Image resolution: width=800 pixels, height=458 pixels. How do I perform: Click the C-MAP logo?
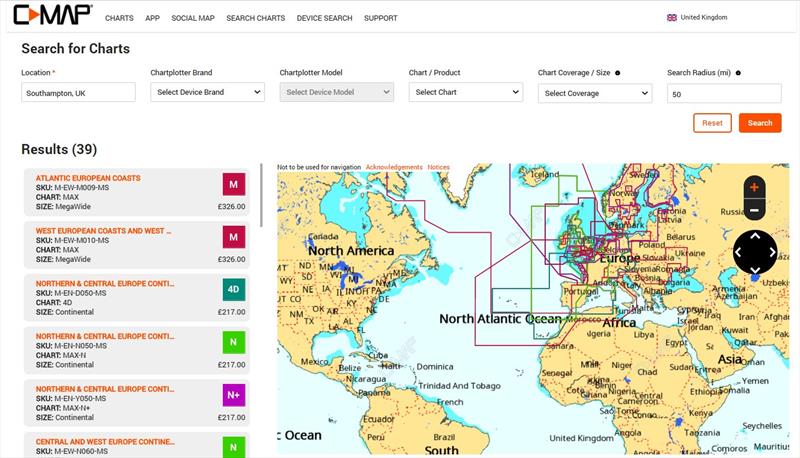53,14
